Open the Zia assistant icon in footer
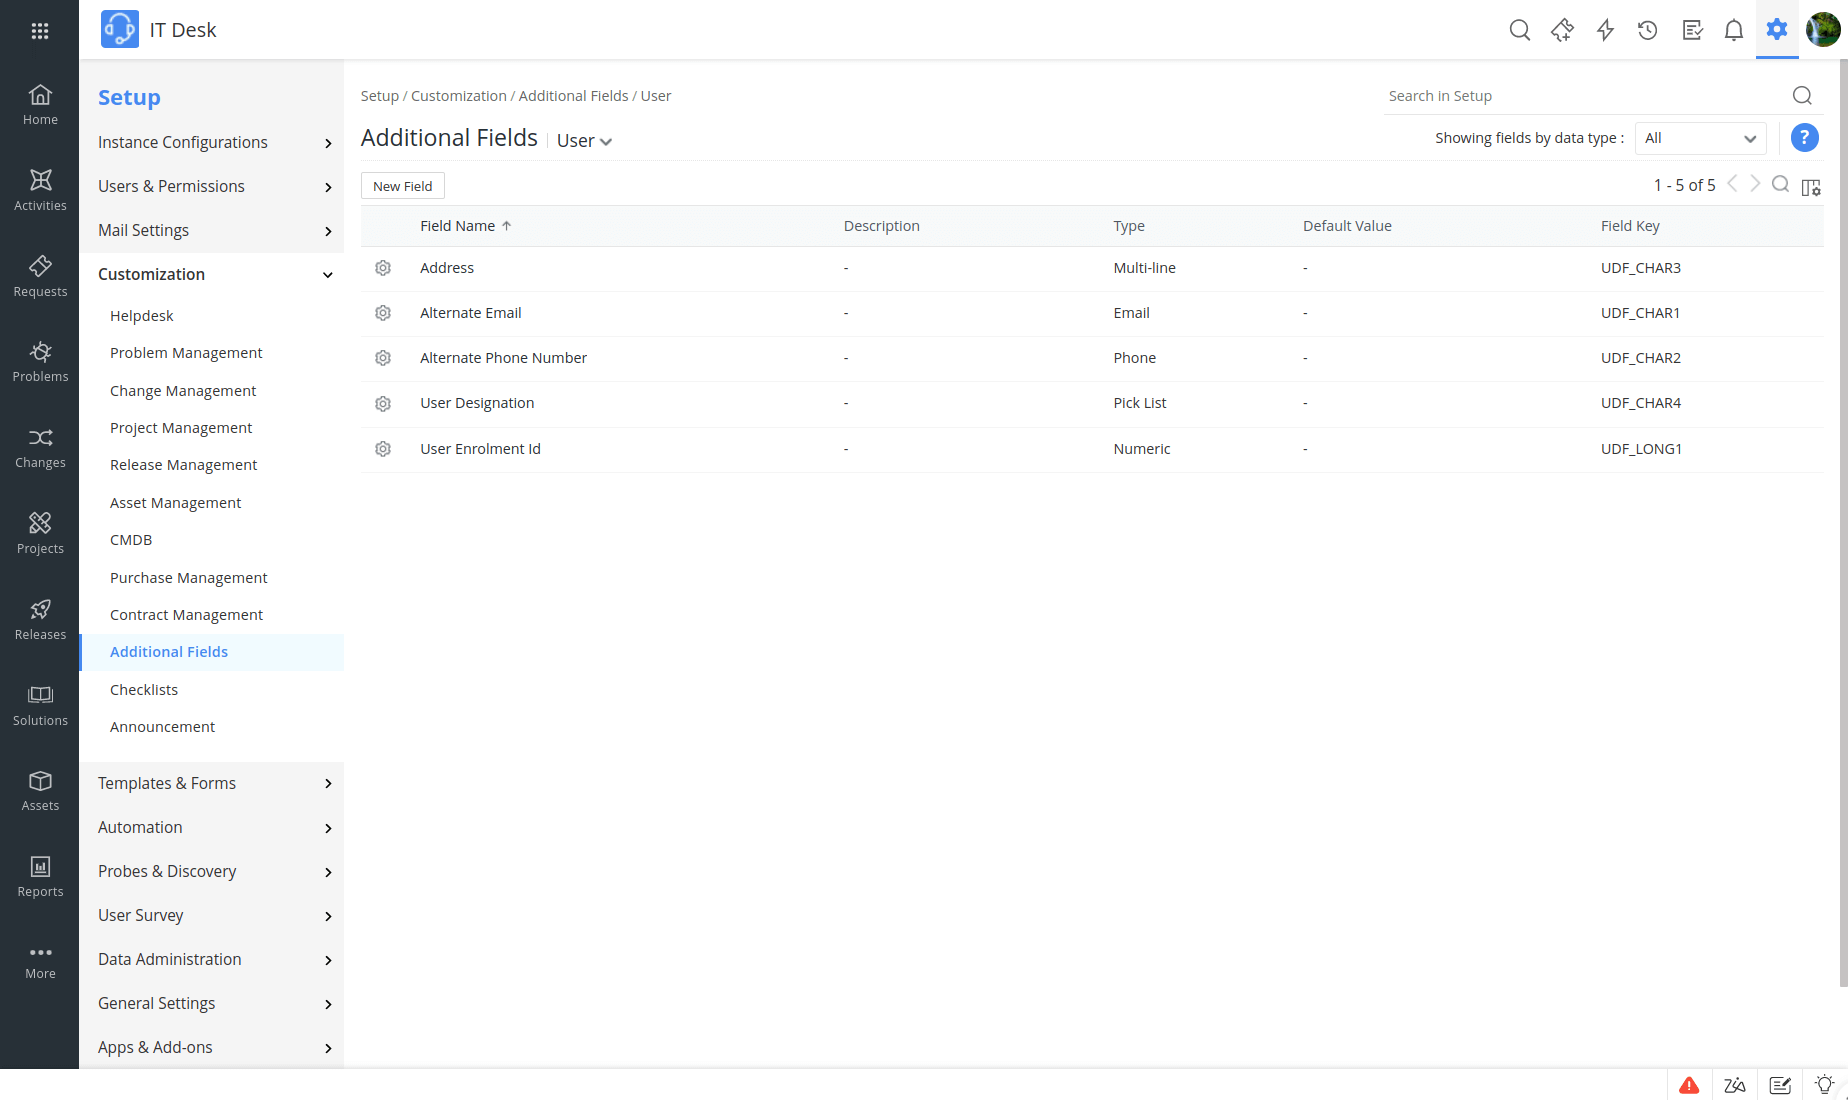This screenshot has width=1848, height=1100. click(1735, 1085)
